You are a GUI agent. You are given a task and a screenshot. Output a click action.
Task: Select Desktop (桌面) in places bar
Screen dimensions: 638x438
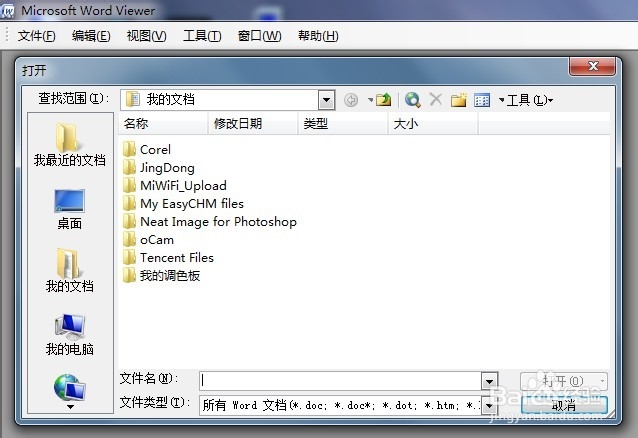(x=70, y=209)
